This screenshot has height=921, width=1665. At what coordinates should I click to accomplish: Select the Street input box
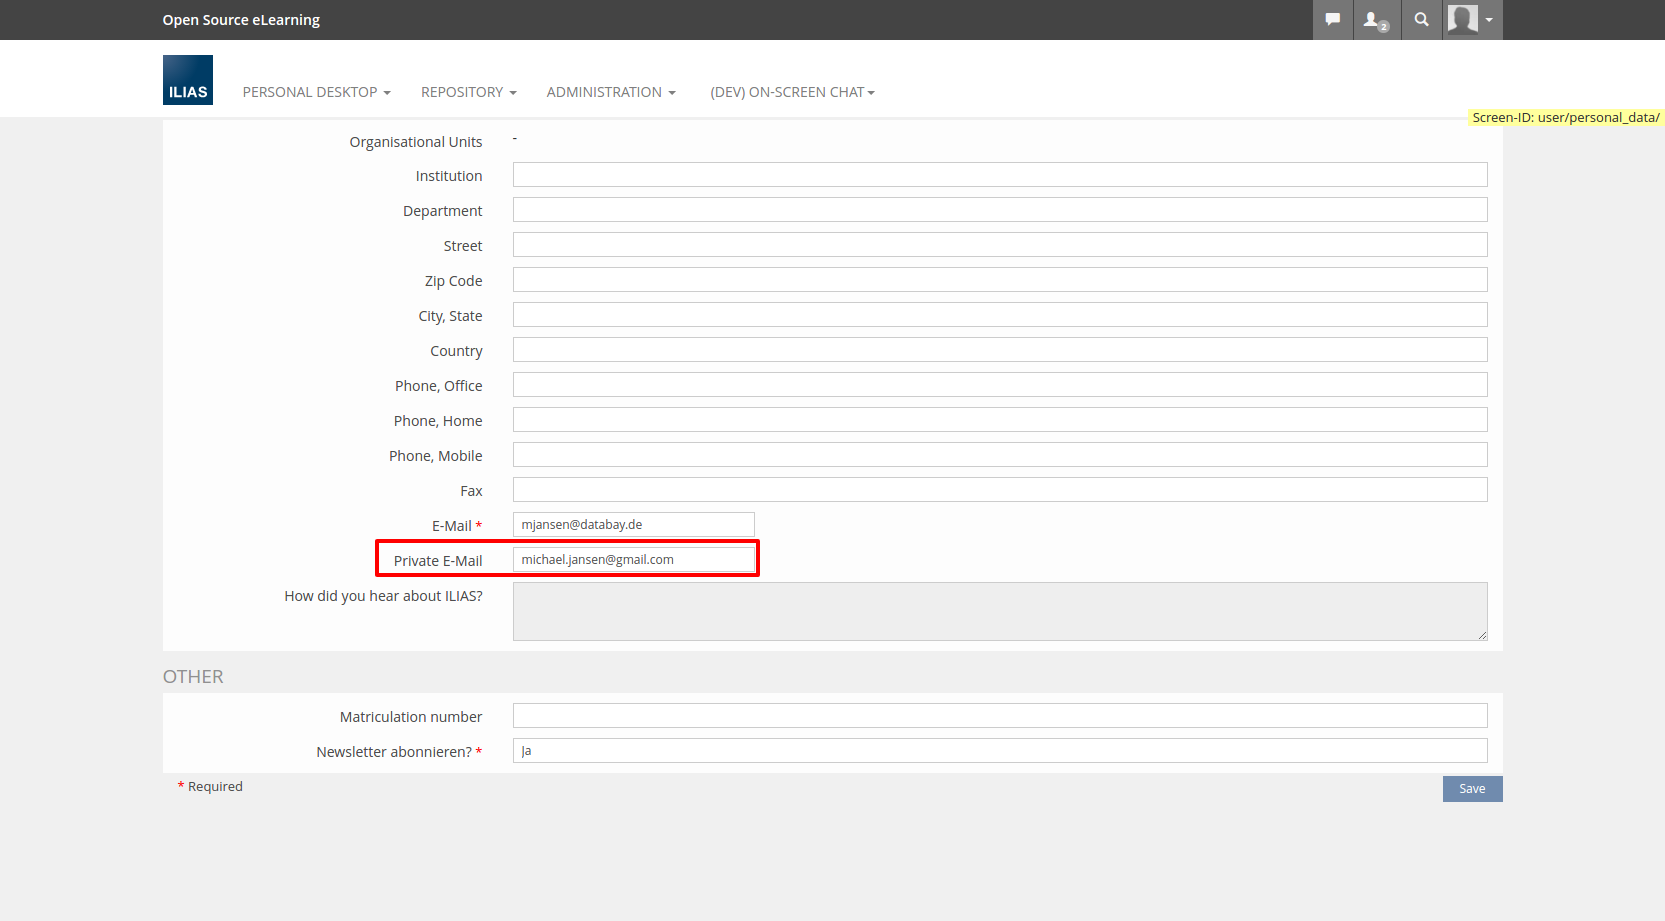point(999,245)
